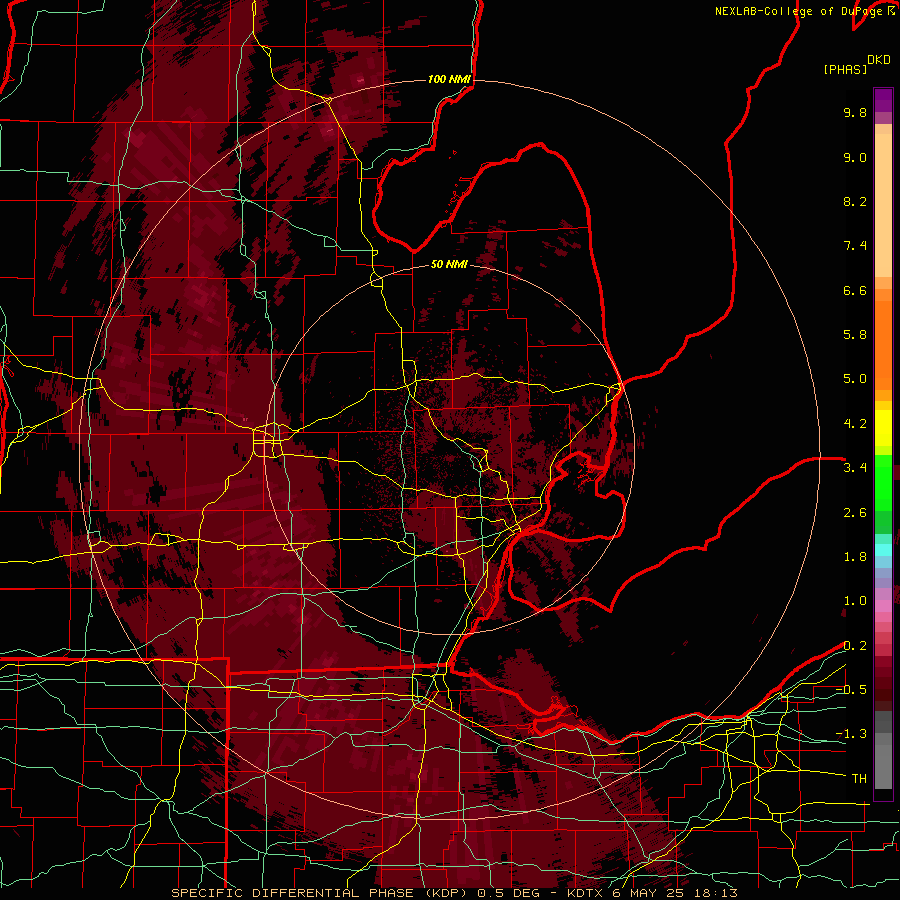Select the 1.8 legend value
The width and height of the screenshot is (900, 900).
(x=855, y=557)
